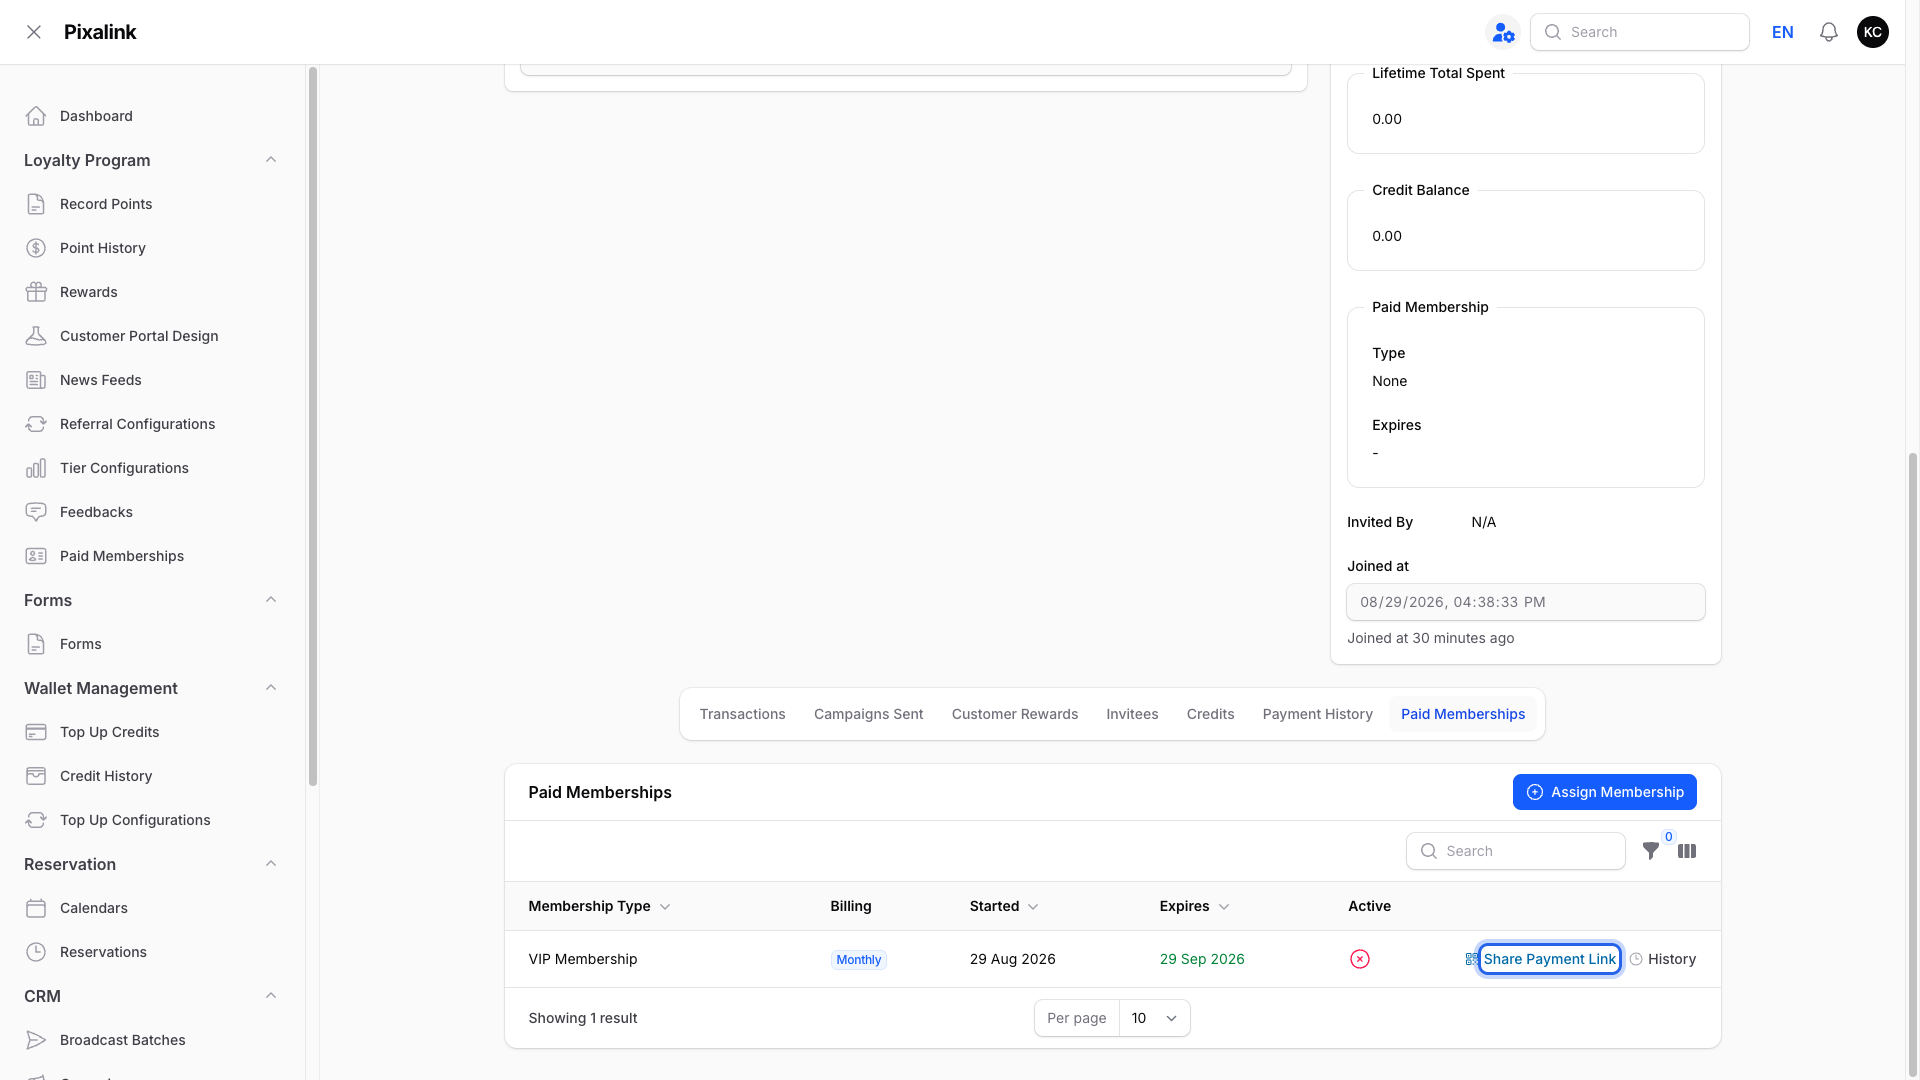
Task: Click the Broadcast Batches paper plane icon
Action: (x=36, y=1040)
